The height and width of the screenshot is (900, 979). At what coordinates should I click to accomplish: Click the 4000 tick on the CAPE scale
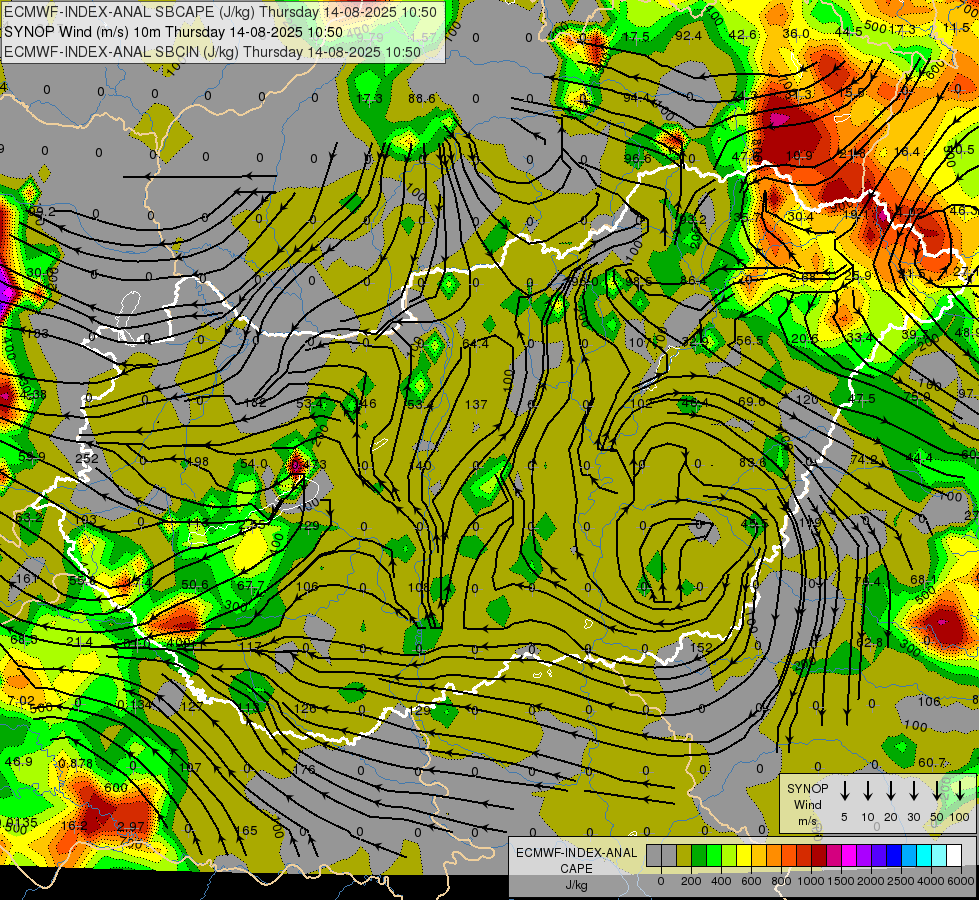click(931, 881)
